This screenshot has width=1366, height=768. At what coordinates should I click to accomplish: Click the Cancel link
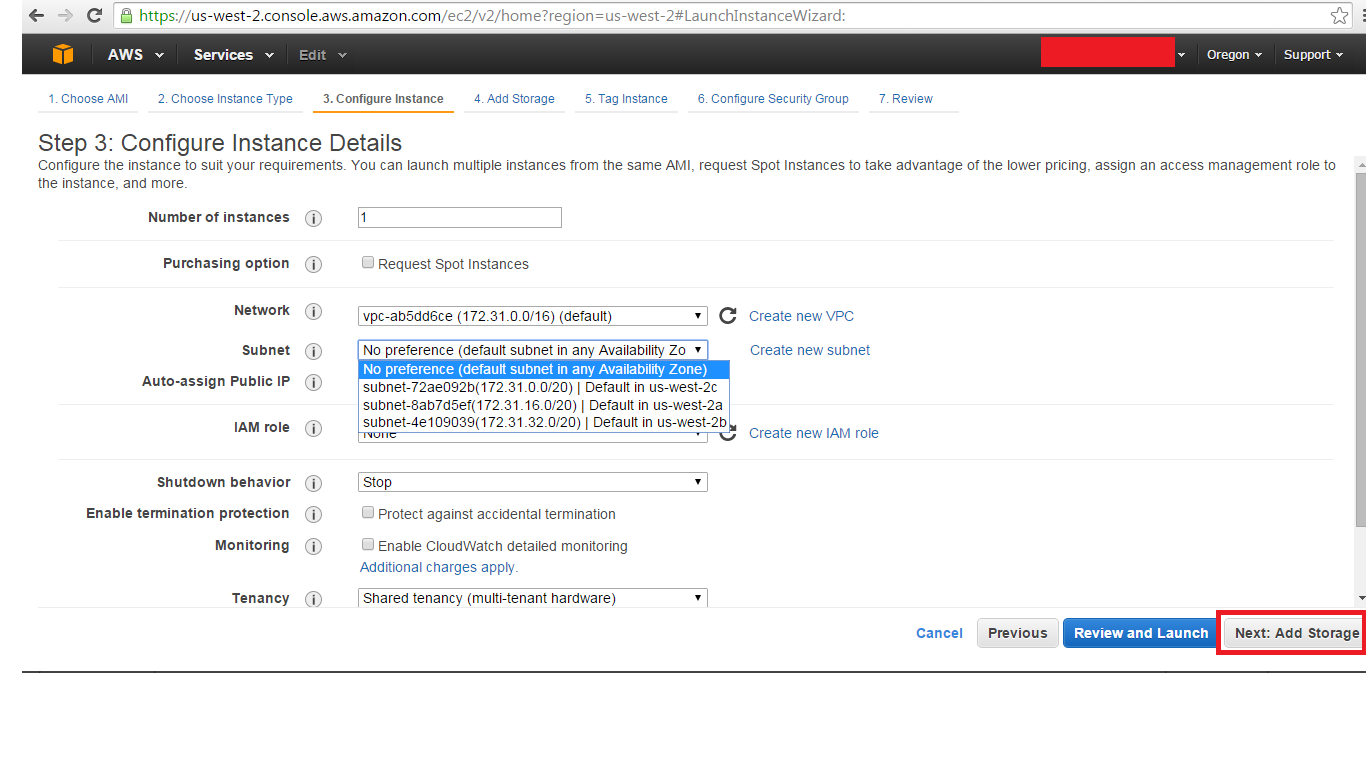(x=939, y=633)
